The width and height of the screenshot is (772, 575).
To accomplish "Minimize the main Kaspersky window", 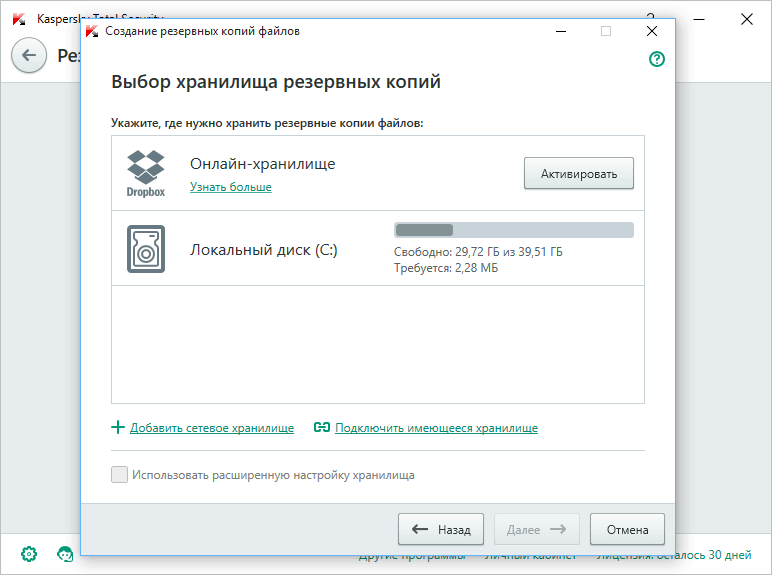I will [699, 19].
